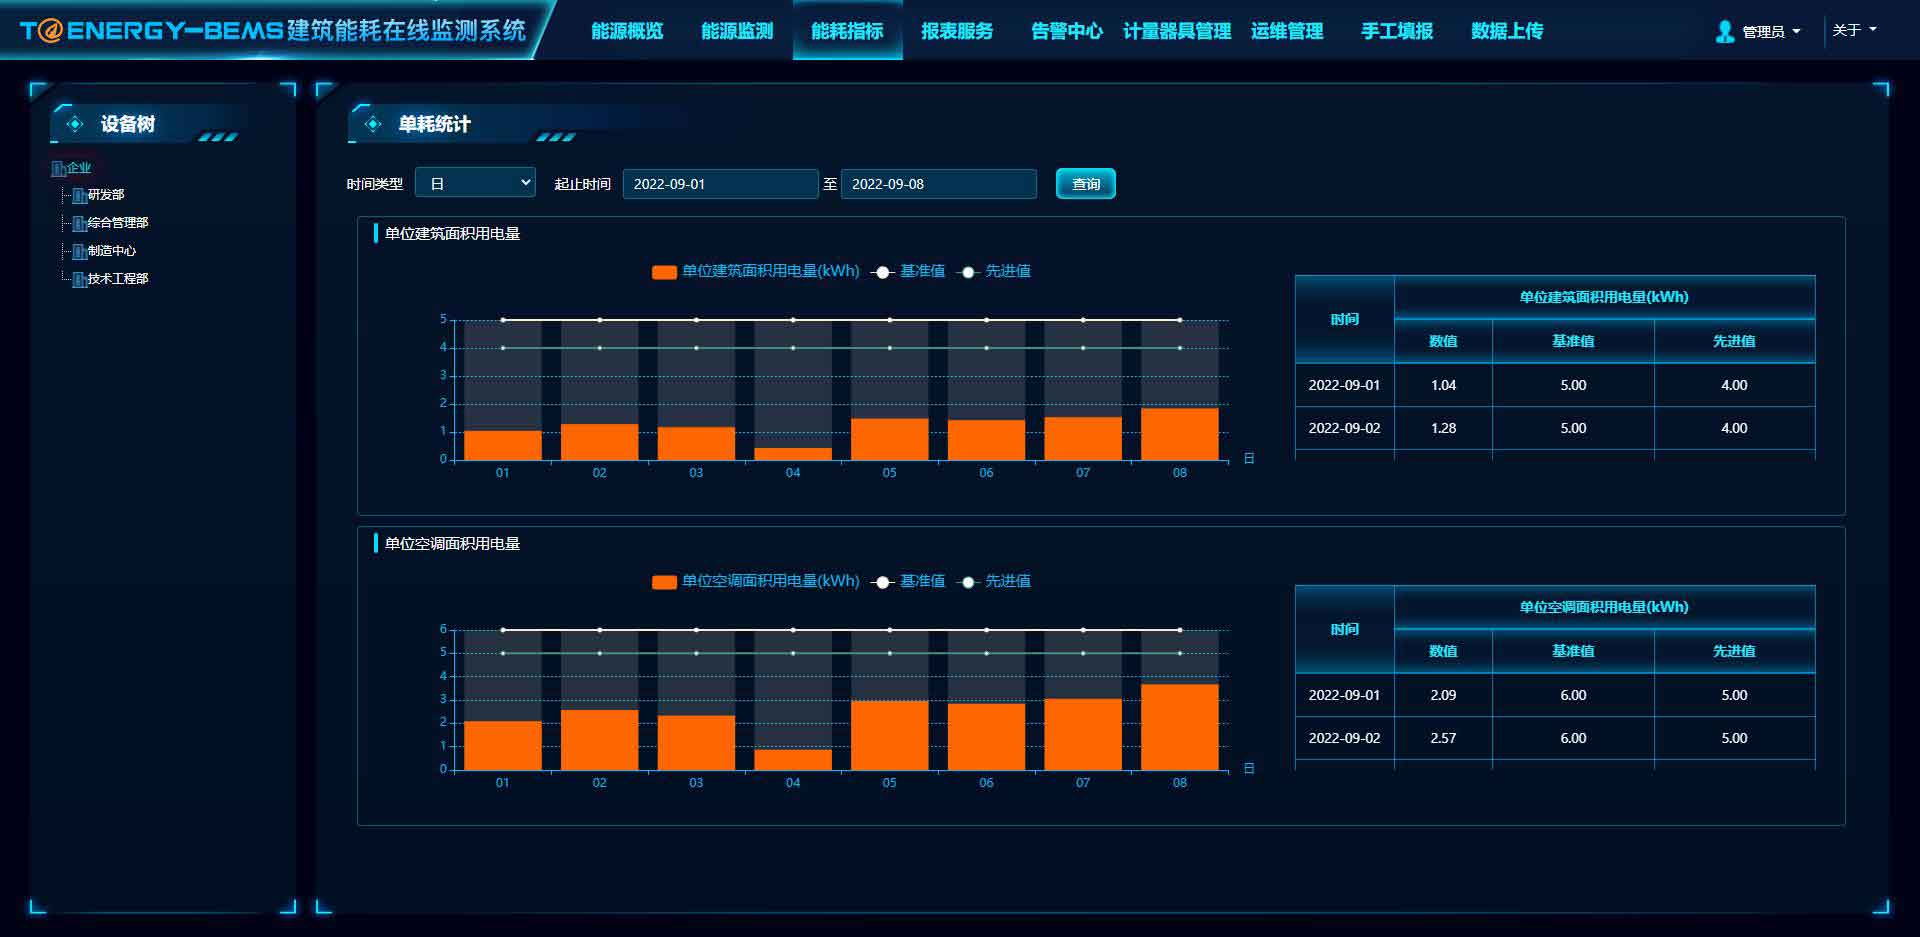Click the building icon next to 研发部

click(79, 196)
